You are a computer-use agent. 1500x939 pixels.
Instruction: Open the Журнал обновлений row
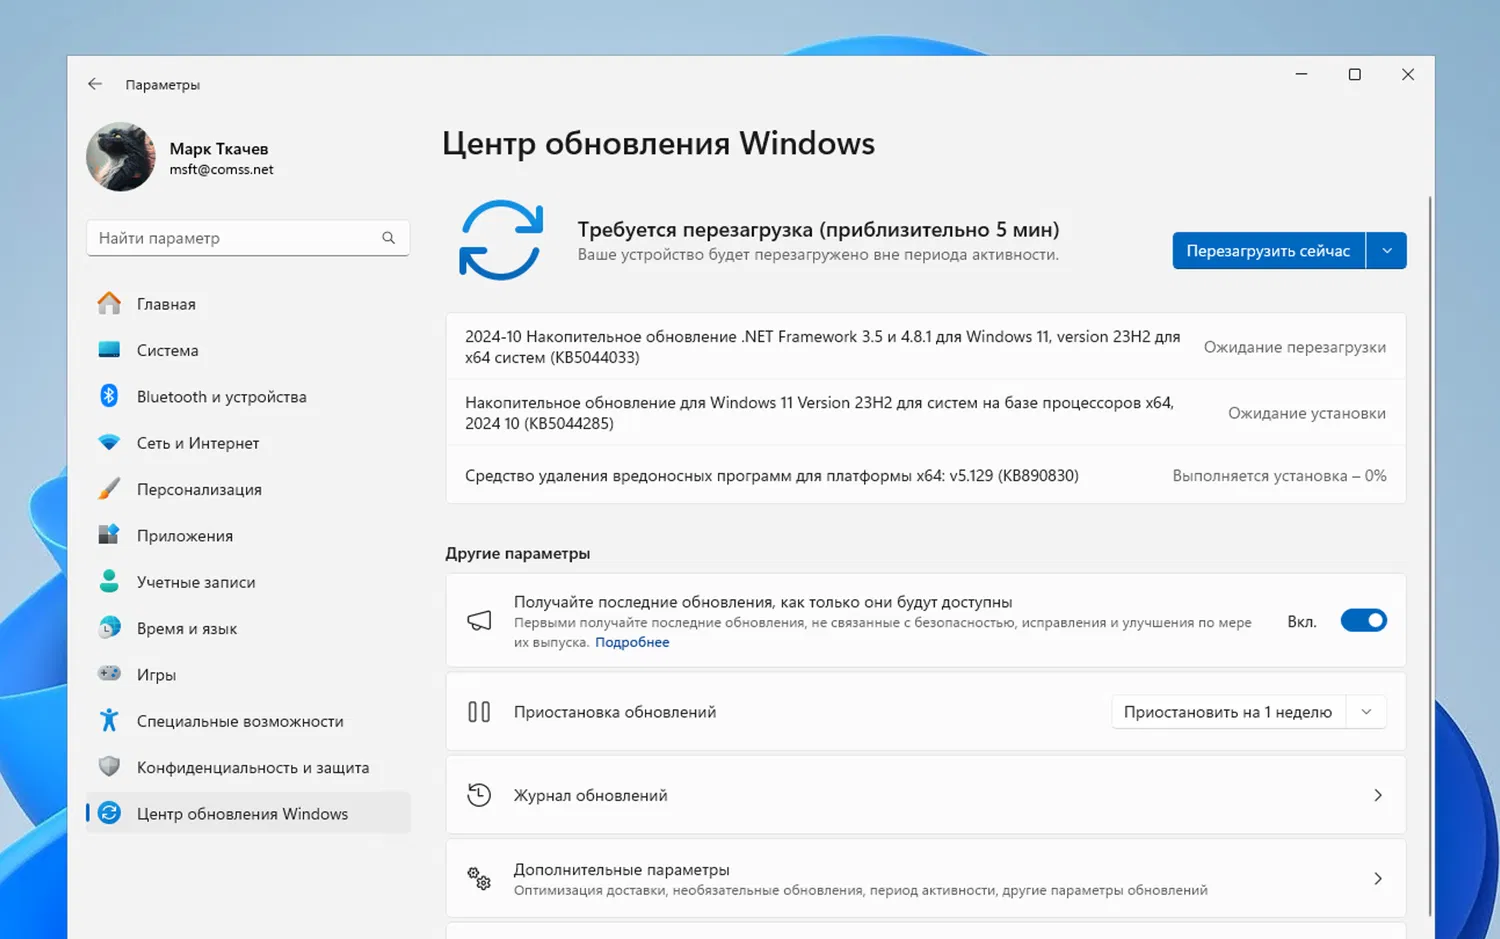(x=926, y=795)
